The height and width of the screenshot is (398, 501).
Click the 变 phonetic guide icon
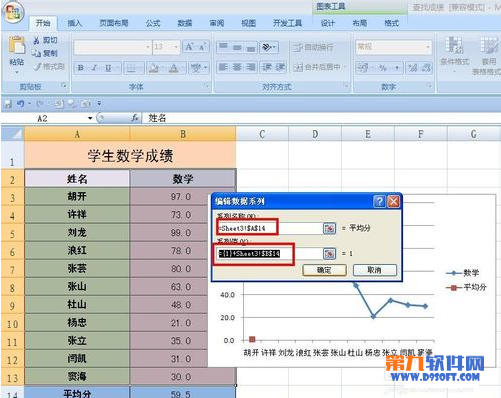pos(196,68)
